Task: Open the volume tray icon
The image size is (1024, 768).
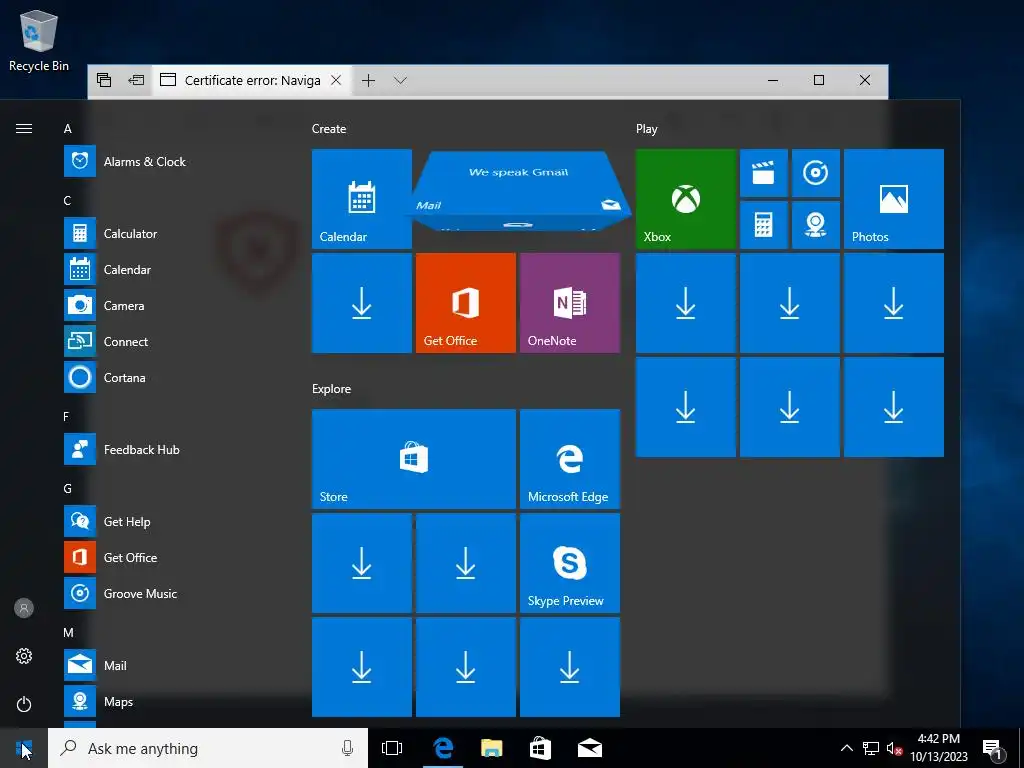Action: pyautogui.click(x=894, y=748)
